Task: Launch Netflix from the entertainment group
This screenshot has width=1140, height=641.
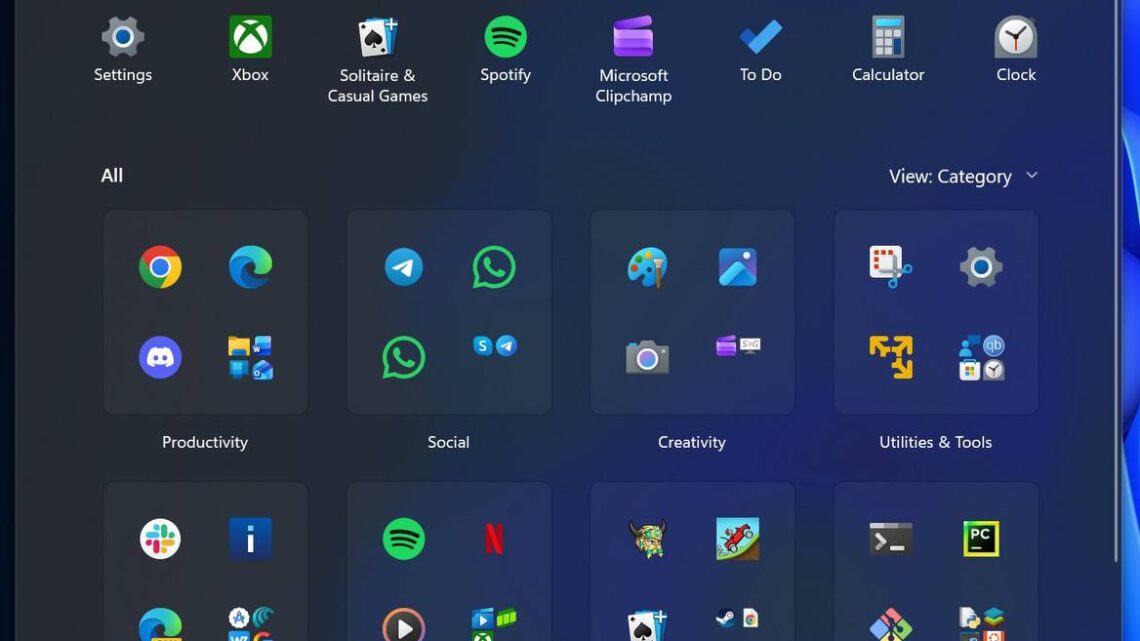Action: 494,539
